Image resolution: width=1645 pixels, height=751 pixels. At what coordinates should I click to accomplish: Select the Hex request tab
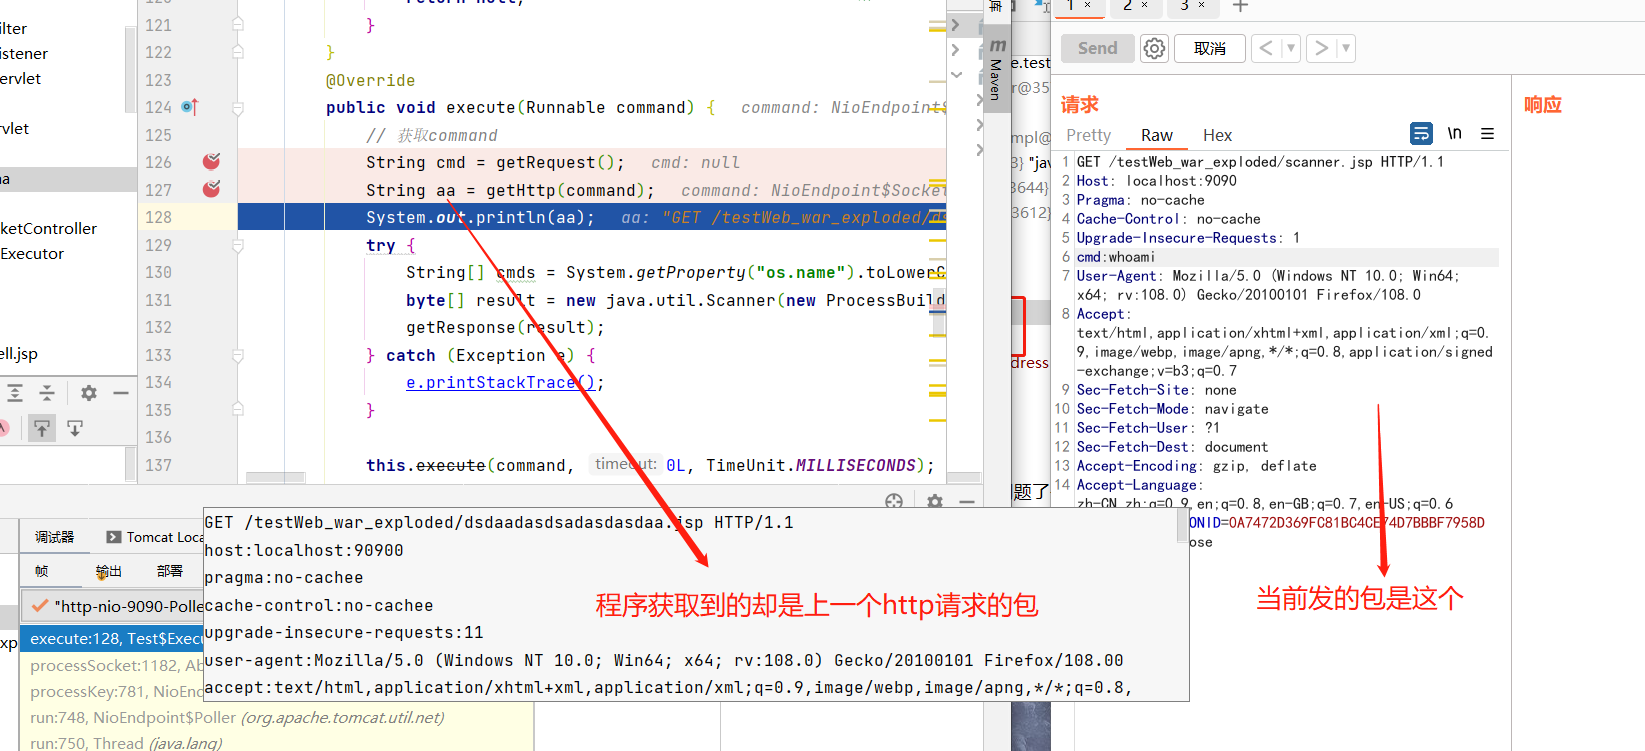point(1217,135)
